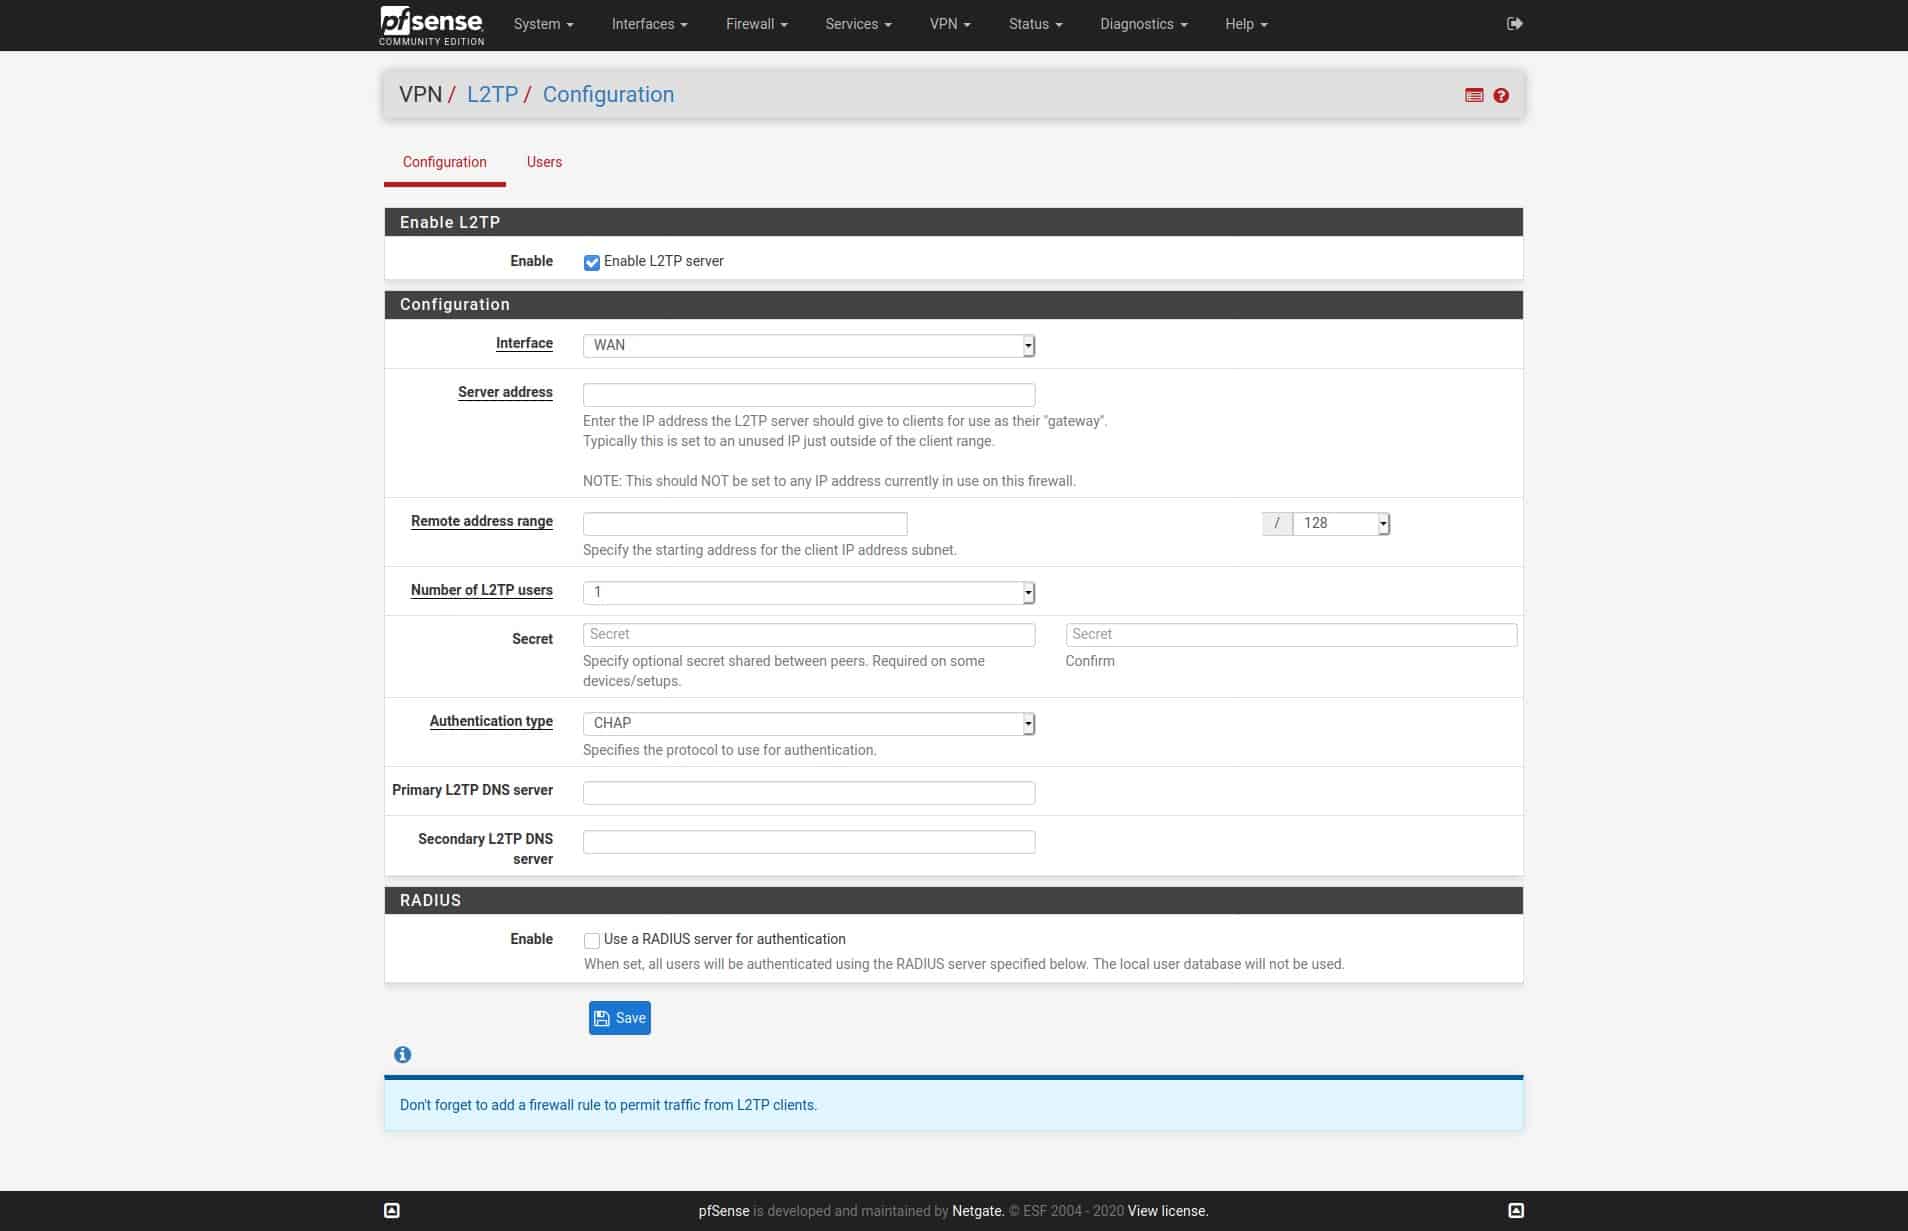Open the Interfaces menu

pos(649,24)
